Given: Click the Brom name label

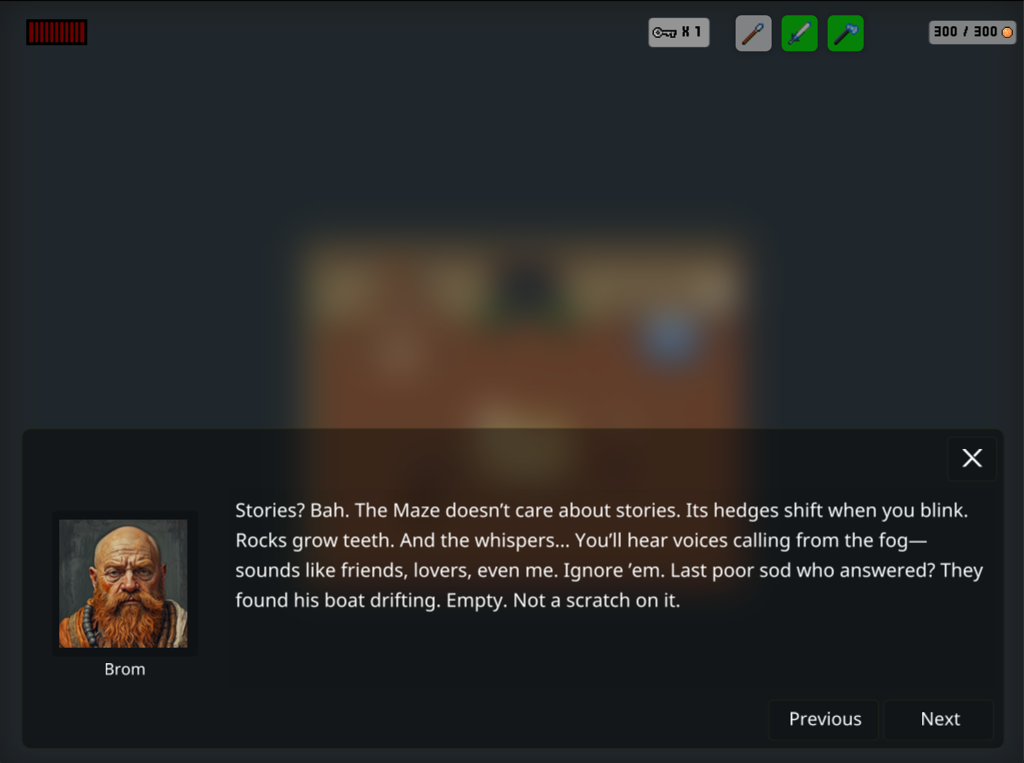Looking at the screenshot, I should 125,670.
